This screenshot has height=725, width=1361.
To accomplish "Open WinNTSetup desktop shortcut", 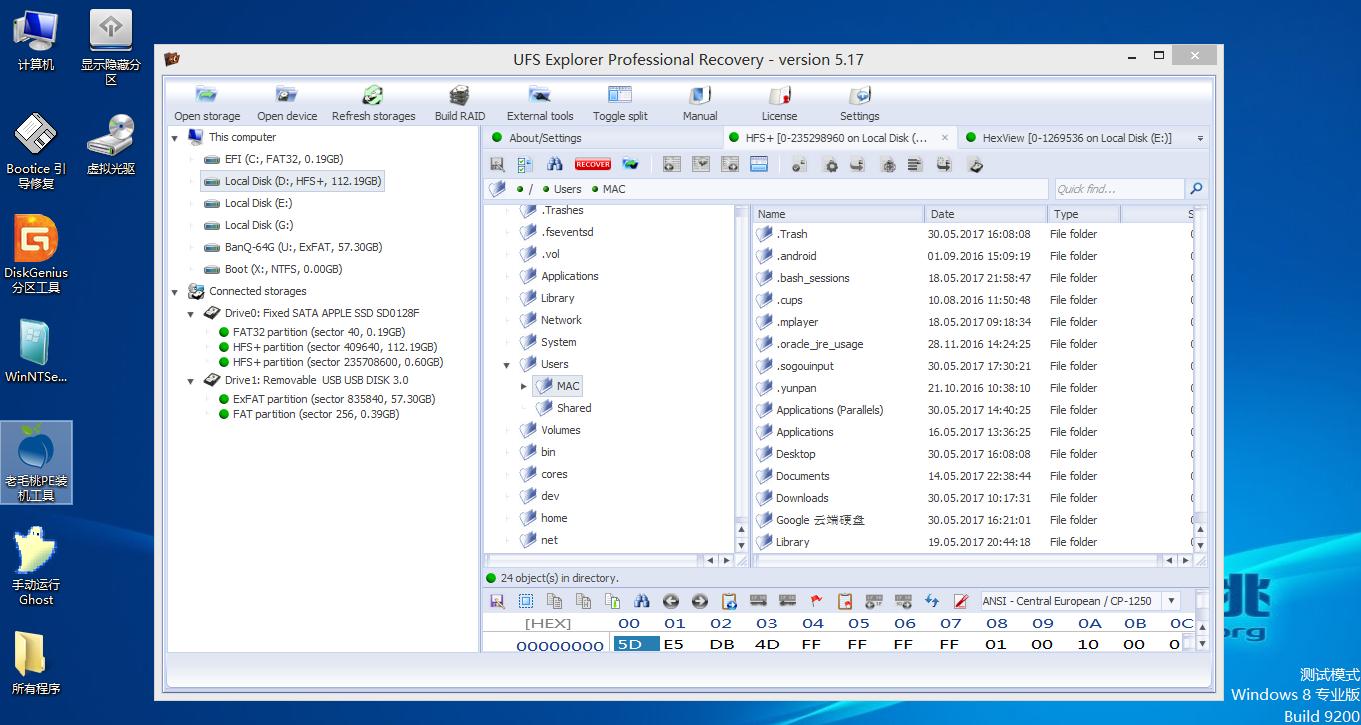I will 36,352.
